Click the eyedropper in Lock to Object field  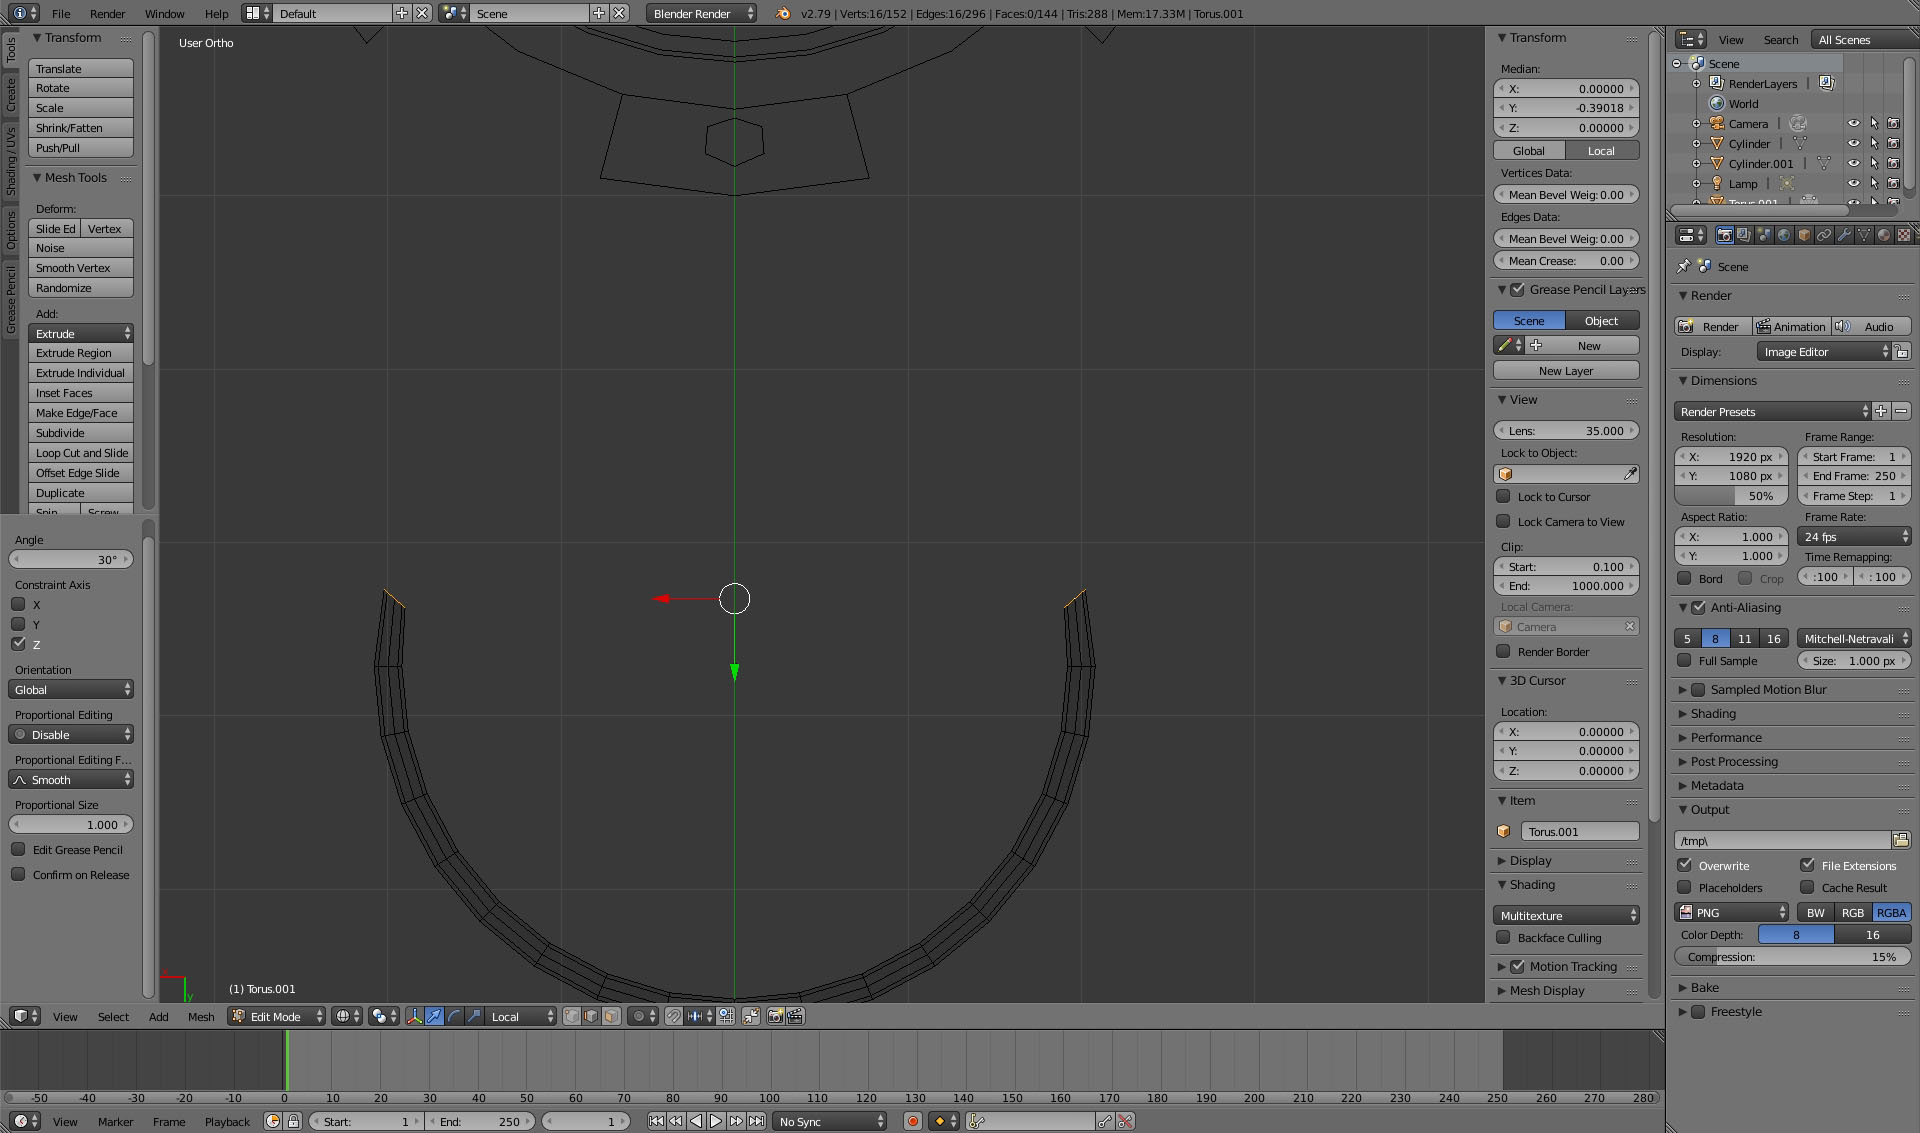click(1630, 474)
